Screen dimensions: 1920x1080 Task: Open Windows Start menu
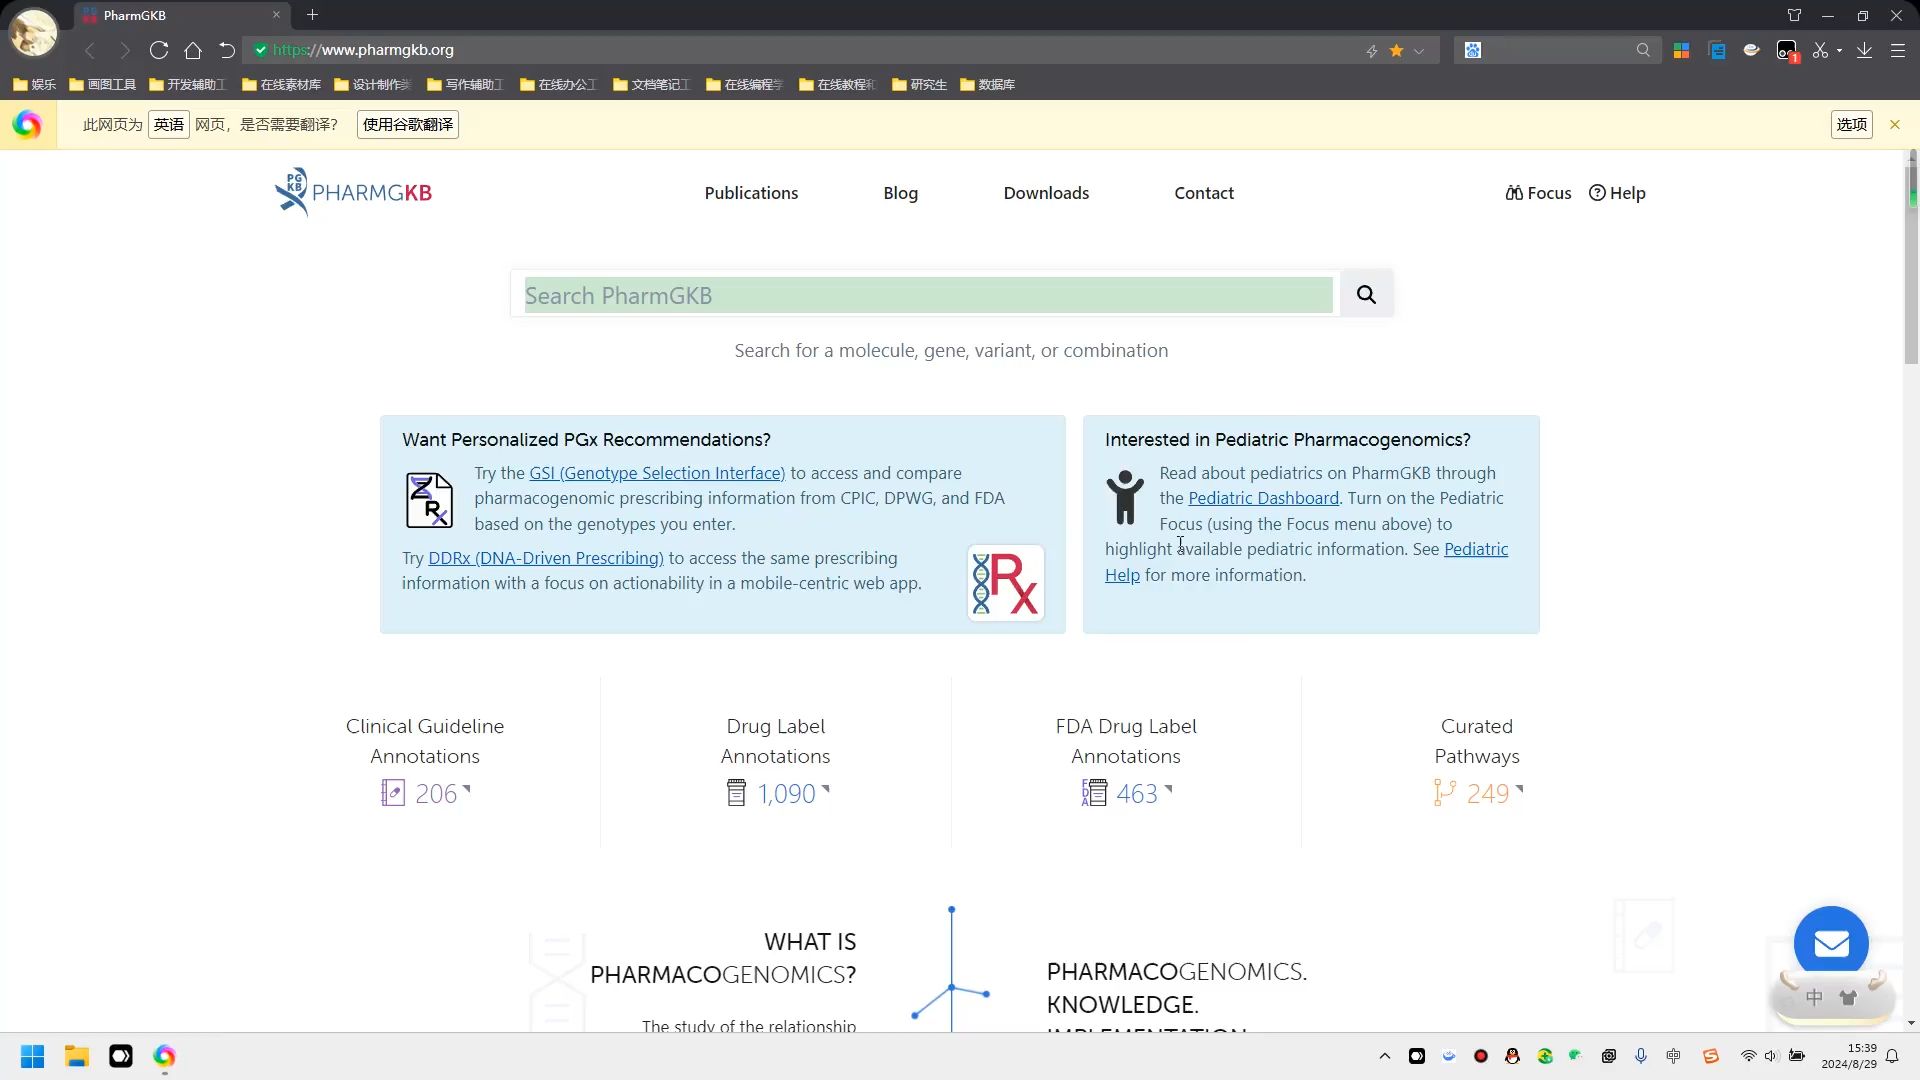point(32,1056)
